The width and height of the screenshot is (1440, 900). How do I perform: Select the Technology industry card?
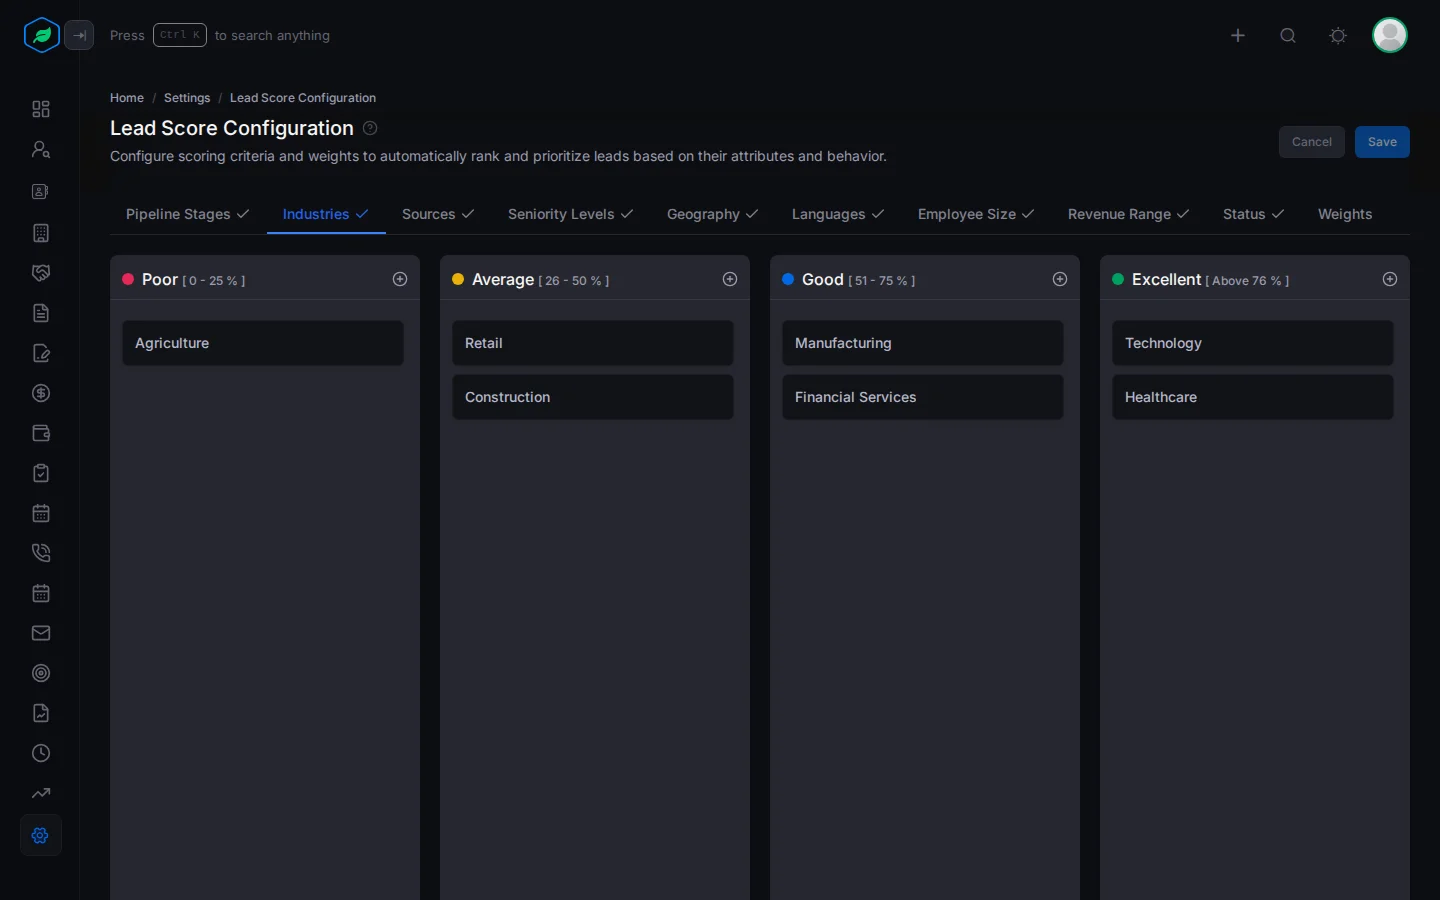1253,343
